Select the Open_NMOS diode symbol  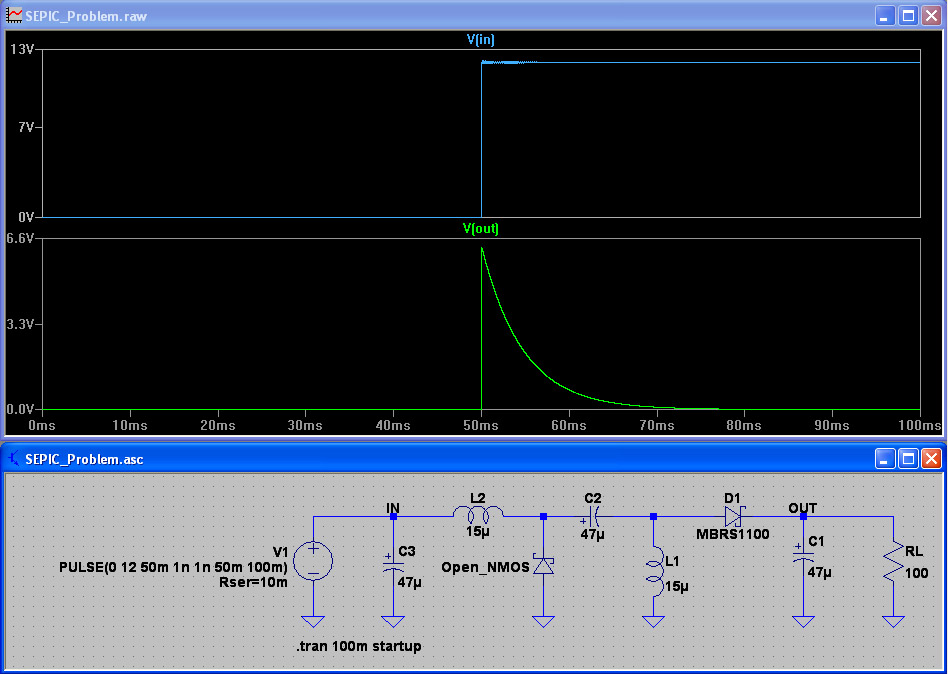click(543, 565)
